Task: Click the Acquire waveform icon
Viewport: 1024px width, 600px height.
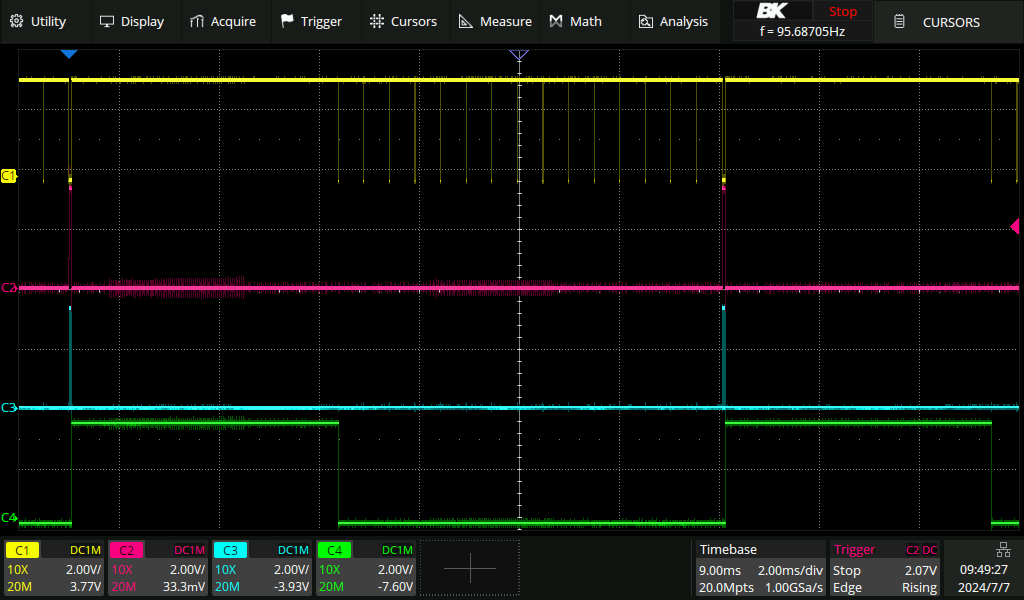Action: click(x=197, y=22)
